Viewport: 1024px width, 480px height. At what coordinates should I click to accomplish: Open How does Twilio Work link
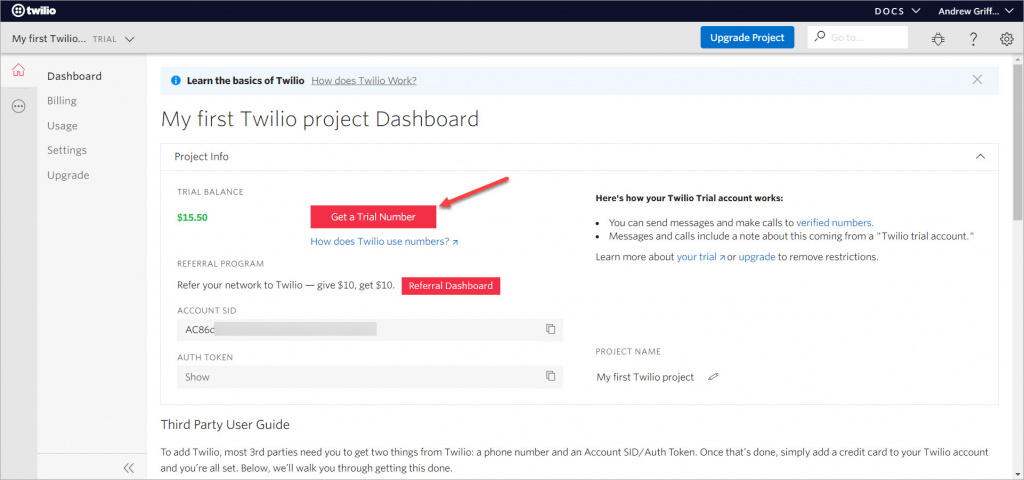coord(364,81)
